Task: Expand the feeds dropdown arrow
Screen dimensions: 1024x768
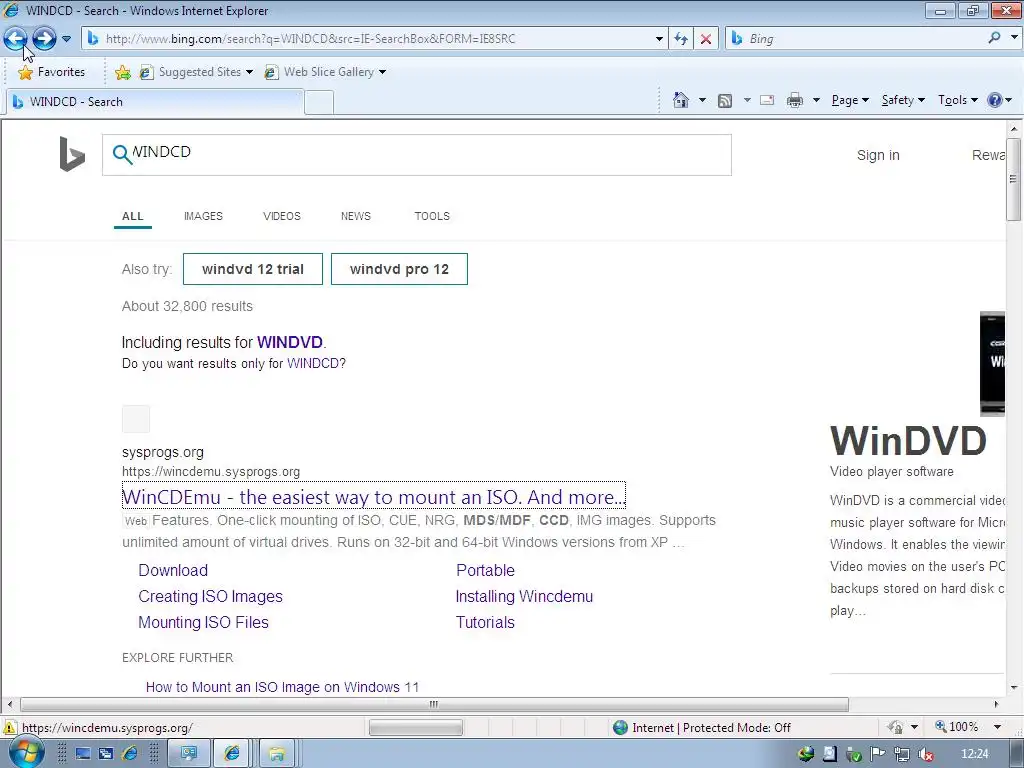Action: click(x=746, y=100)
